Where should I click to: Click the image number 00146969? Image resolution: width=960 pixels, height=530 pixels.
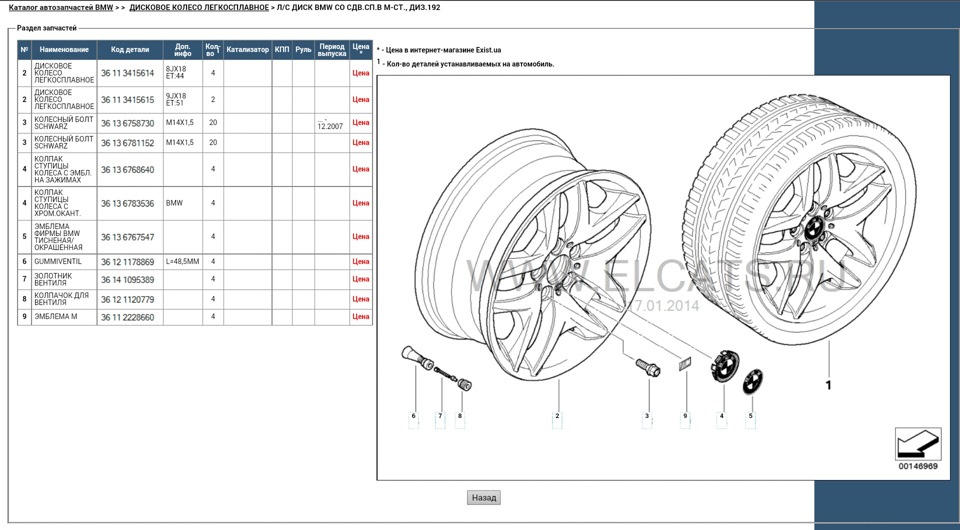tap(918, 466)
